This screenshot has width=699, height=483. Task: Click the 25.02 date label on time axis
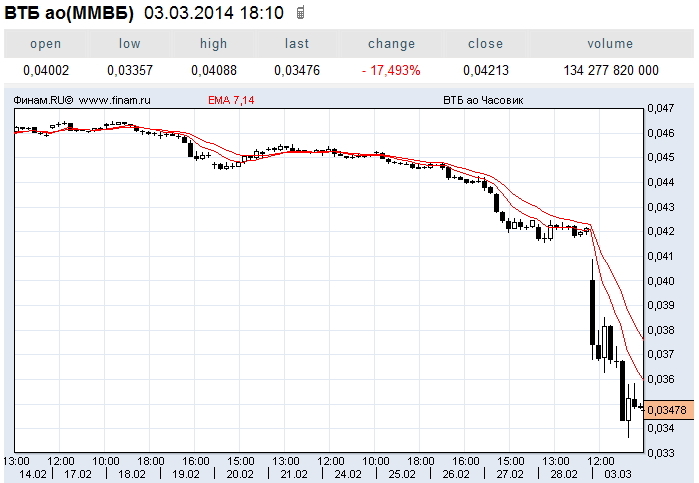point(402,475)
